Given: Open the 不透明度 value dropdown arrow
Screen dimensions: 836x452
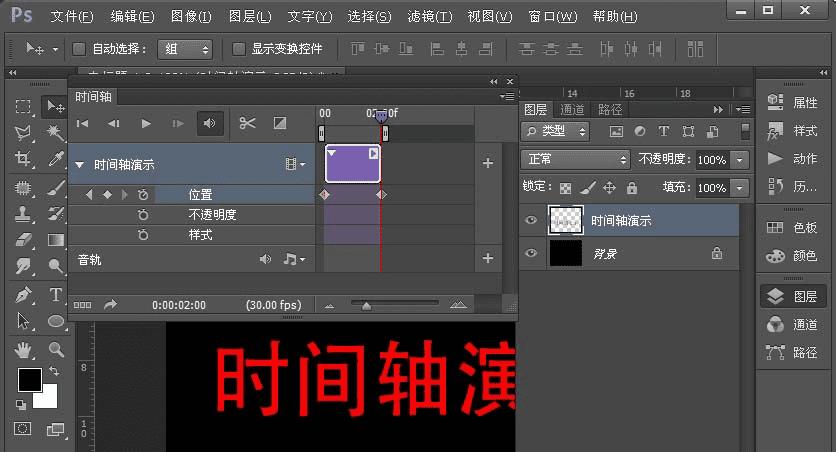Looking at the screenshot, I should [739, 160].
